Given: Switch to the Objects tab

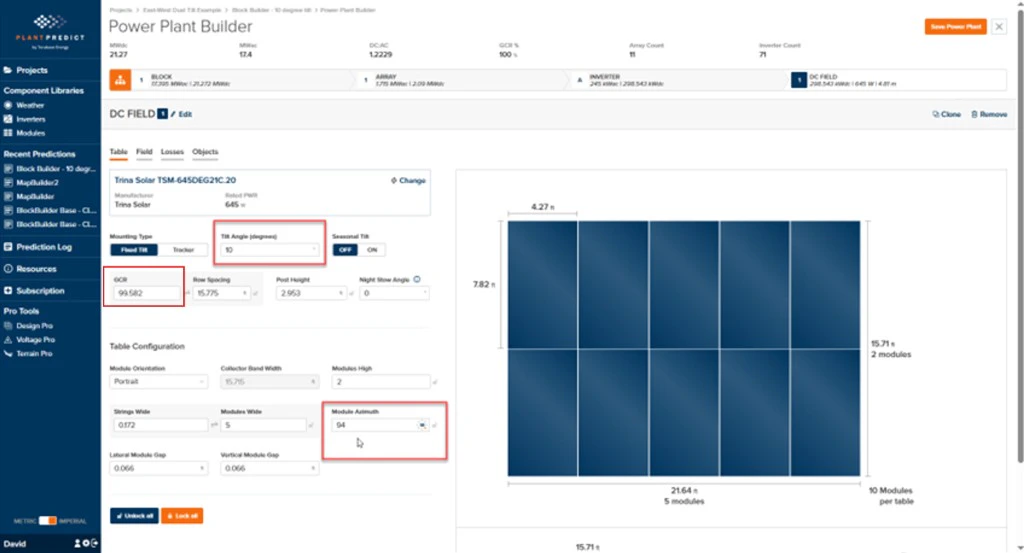Looking at the screenshot, I should coord(205,152).
